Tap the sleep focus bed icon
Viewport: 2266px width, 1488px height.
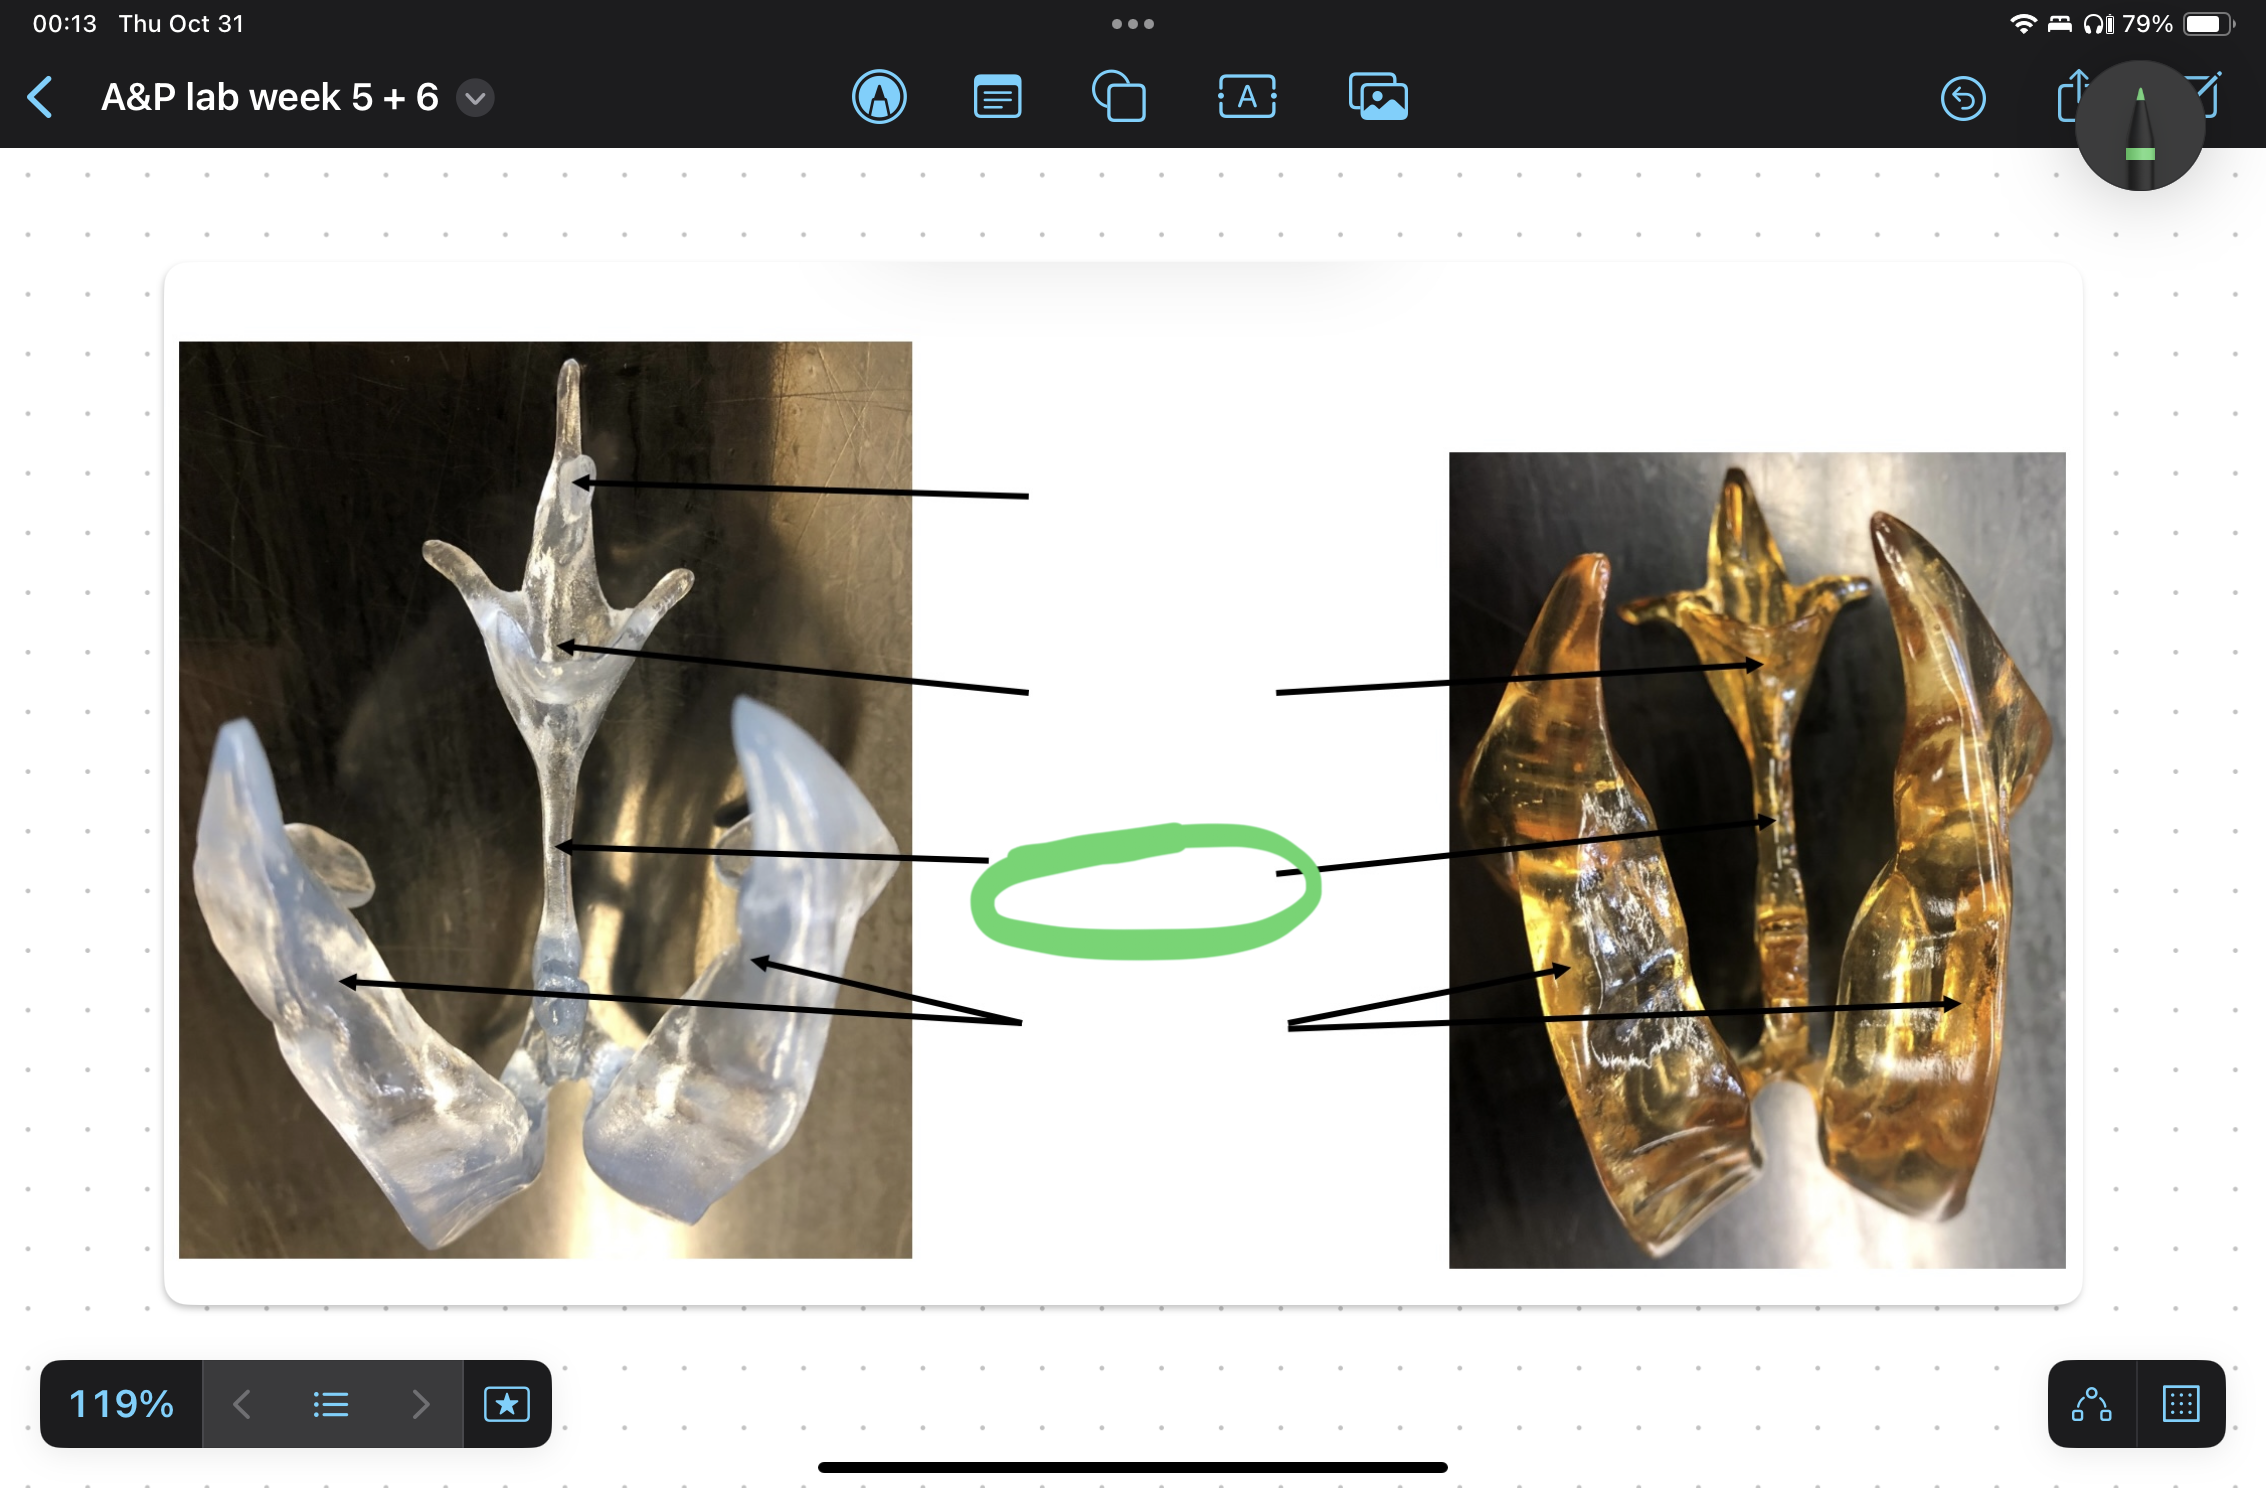click(x=2060, y=24)
